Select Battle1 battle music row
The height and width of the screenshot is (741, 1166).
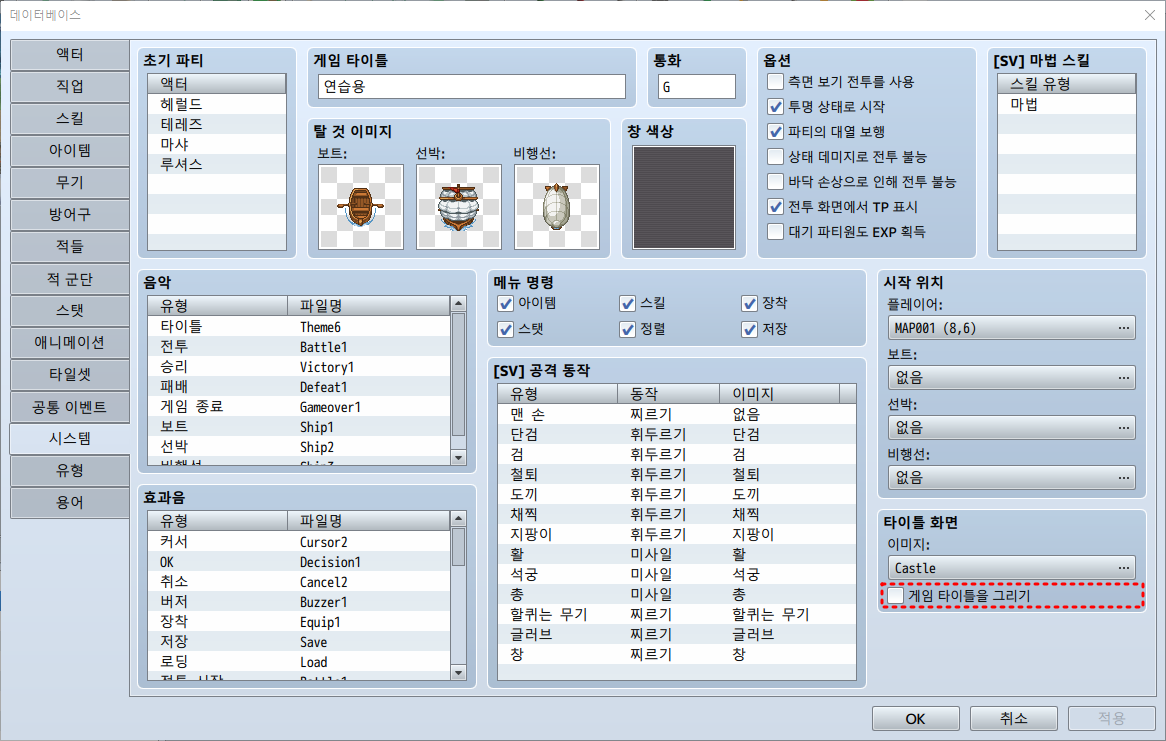[x=300, y=347]
